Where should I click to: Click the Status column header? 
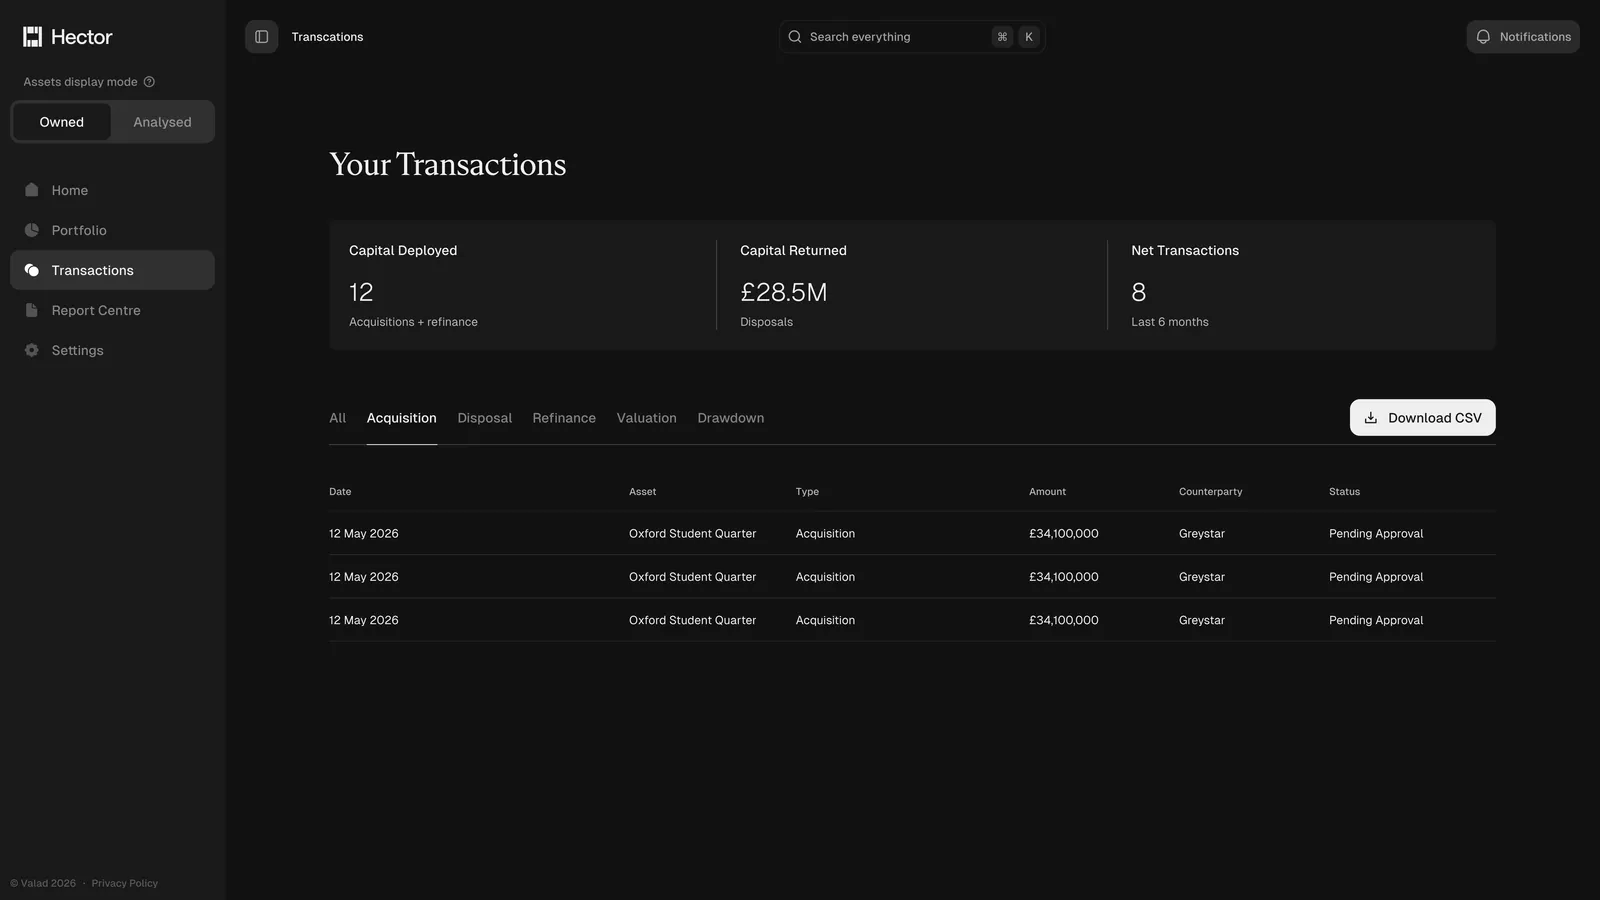point(1344,492)
